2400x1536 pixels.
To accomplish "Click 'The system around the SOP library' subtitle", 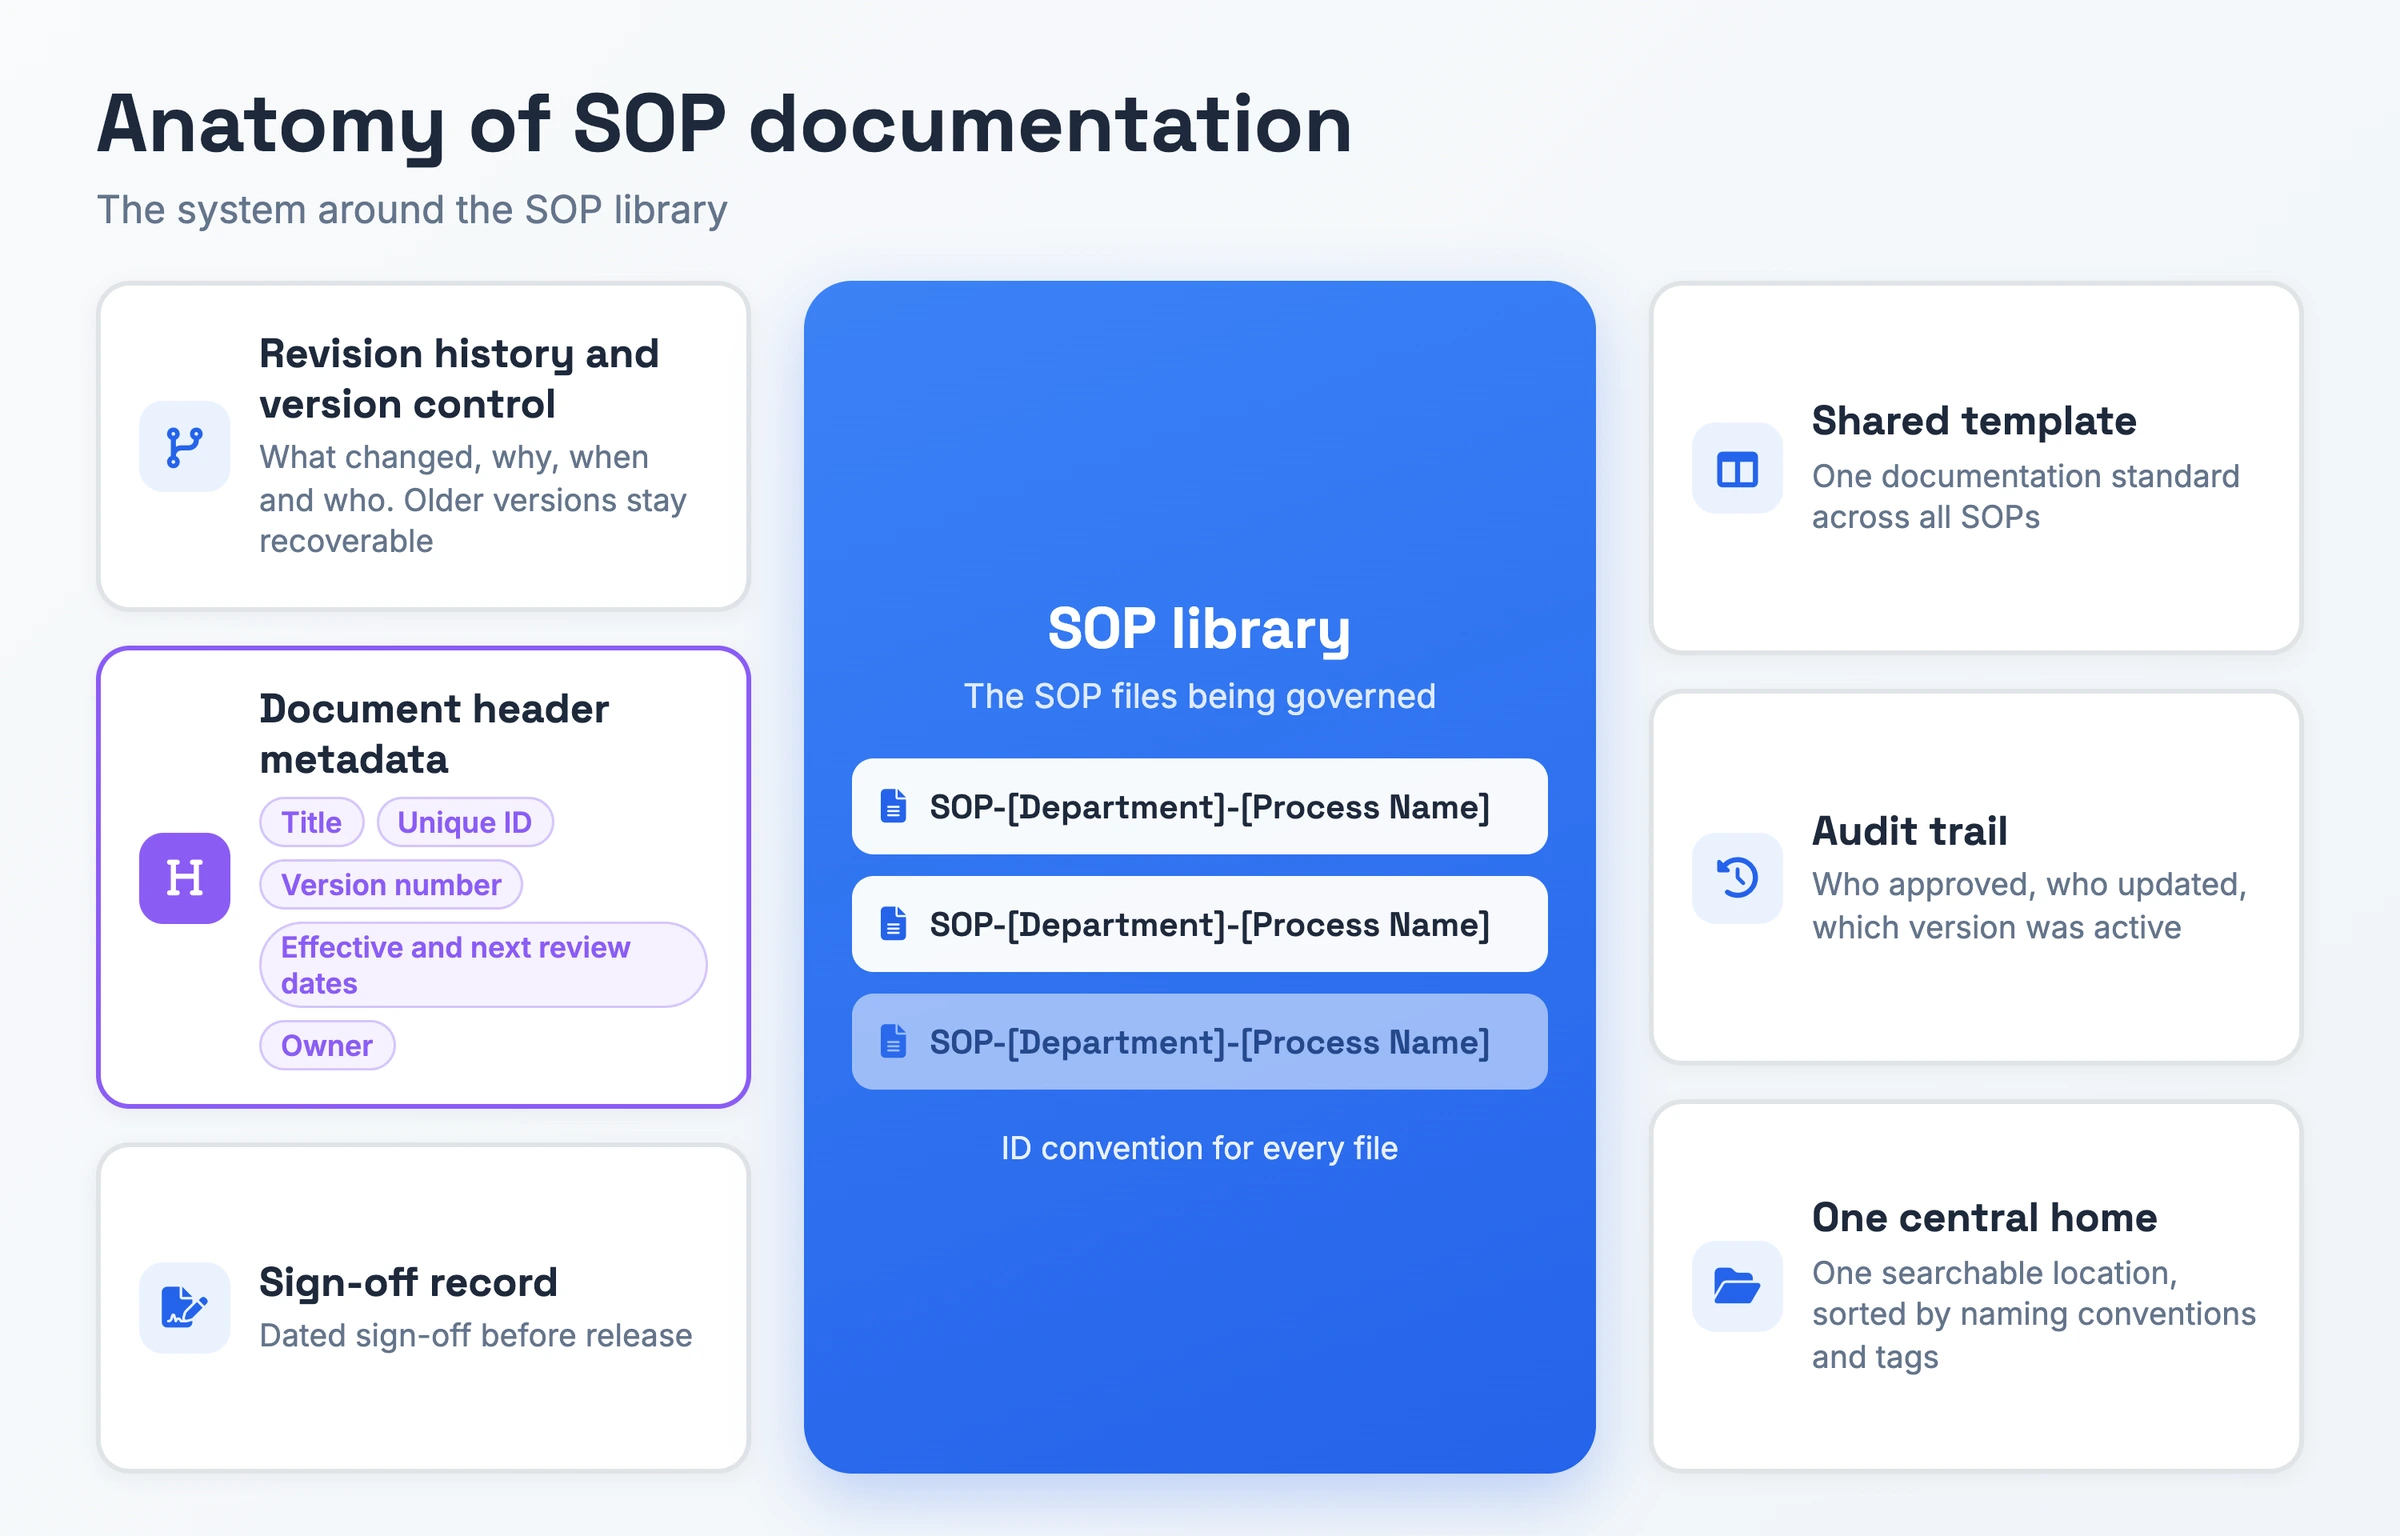I will (x=412, y=210).
